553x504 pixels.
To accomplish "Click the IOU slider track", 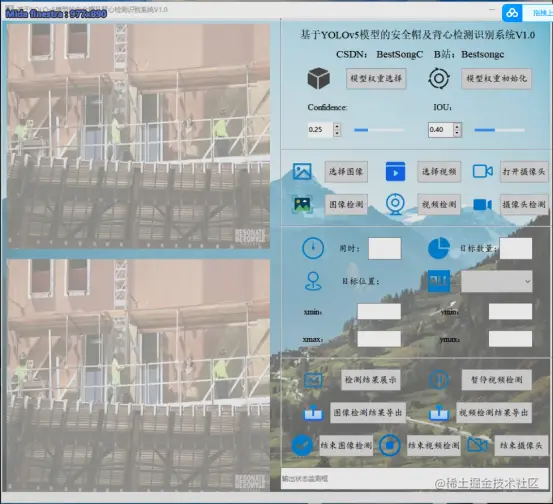I will pyautogui.click(x=499, y=130).
